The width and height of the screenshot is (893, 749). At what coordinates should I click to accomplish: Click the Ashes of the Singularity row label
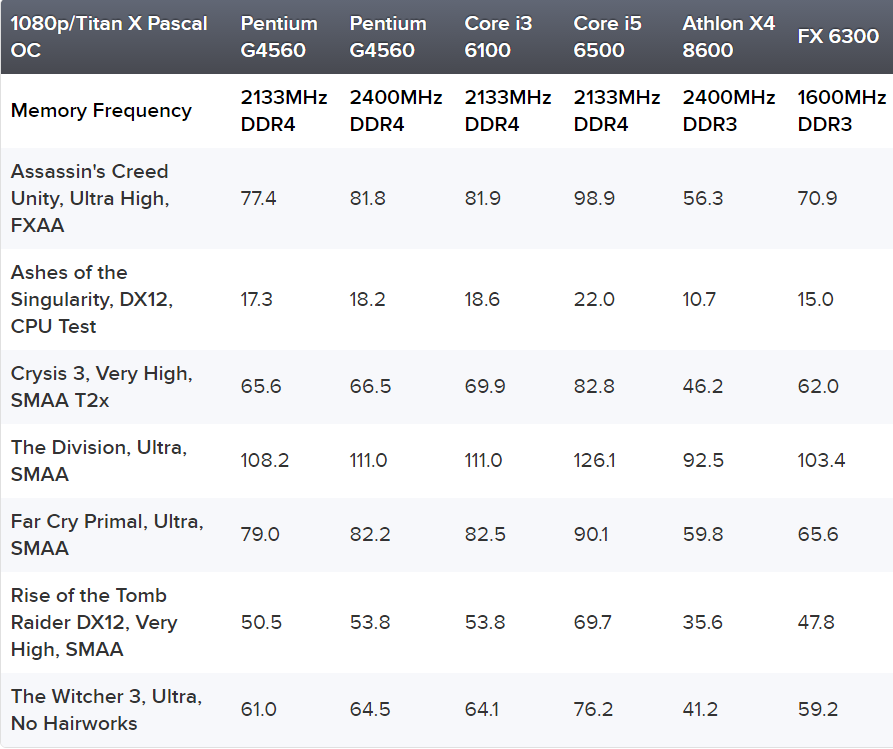[92, 299]
